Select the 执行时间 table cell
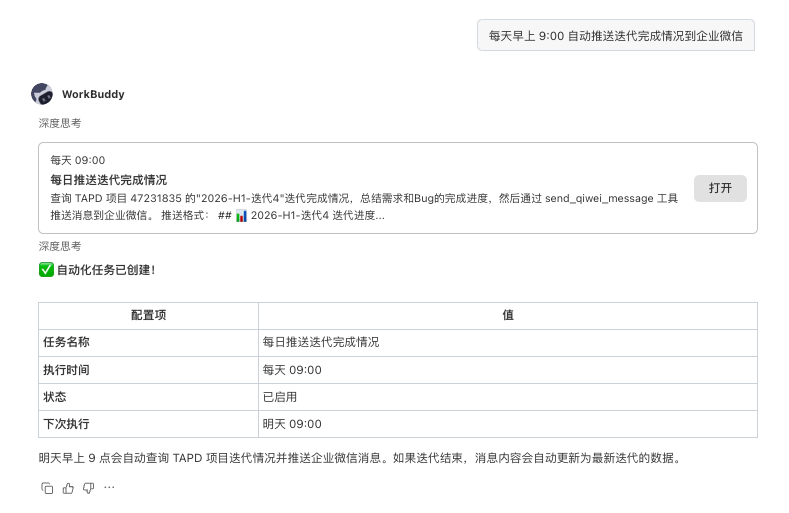 tap(148, 370)
